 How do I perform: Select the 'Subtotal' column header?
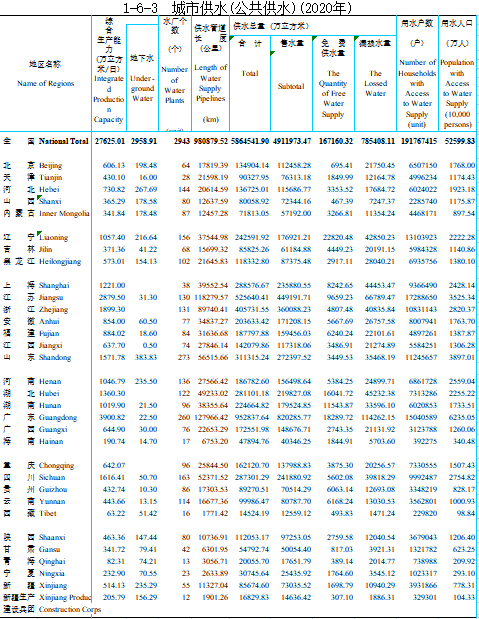[x=291, y=86]
